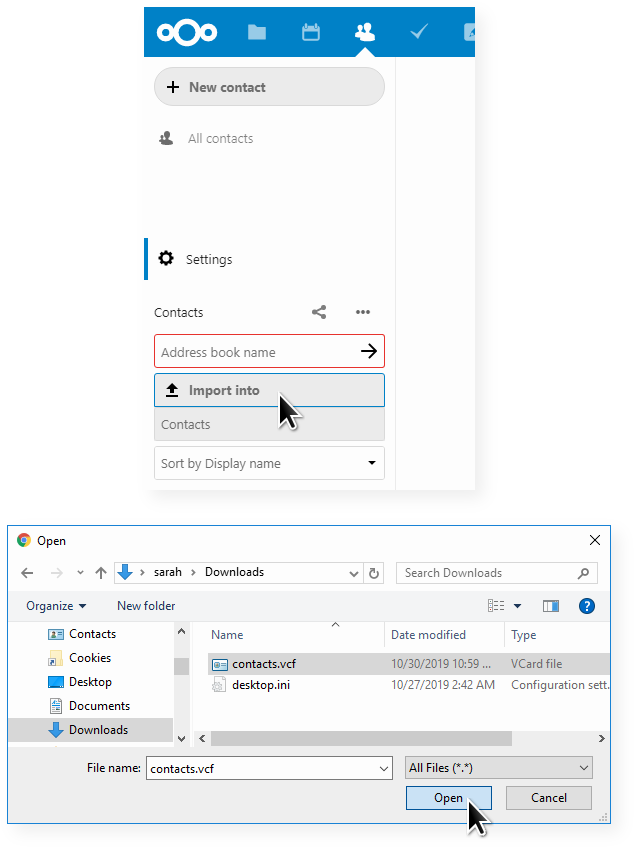Open the Tasks checkmark app icon
634x847 pixels.
pos(419,32)
